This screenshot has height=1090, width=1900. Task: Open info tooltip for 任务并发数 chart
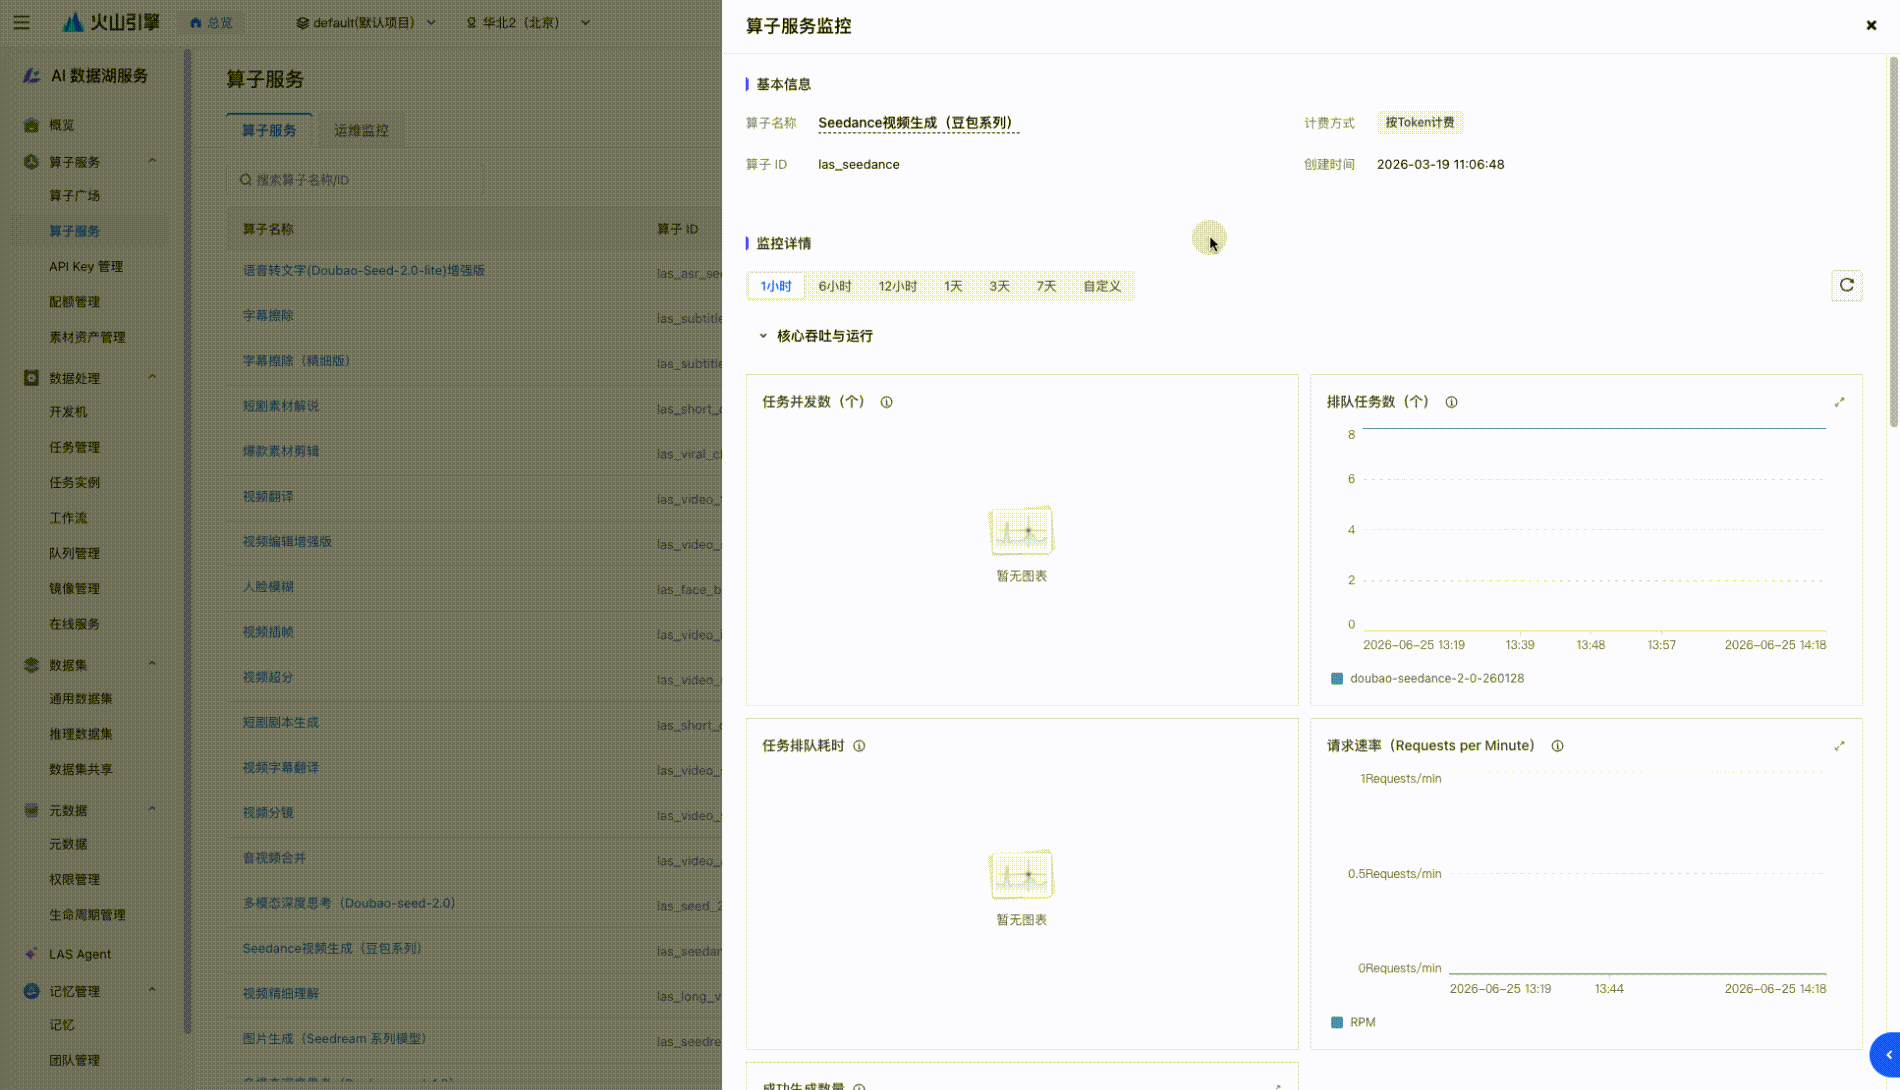886,402
